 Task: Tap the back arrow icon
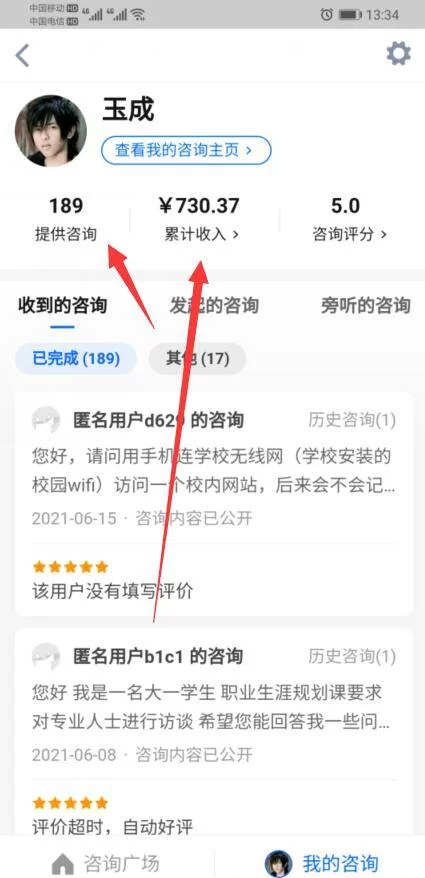pos(22,55)
